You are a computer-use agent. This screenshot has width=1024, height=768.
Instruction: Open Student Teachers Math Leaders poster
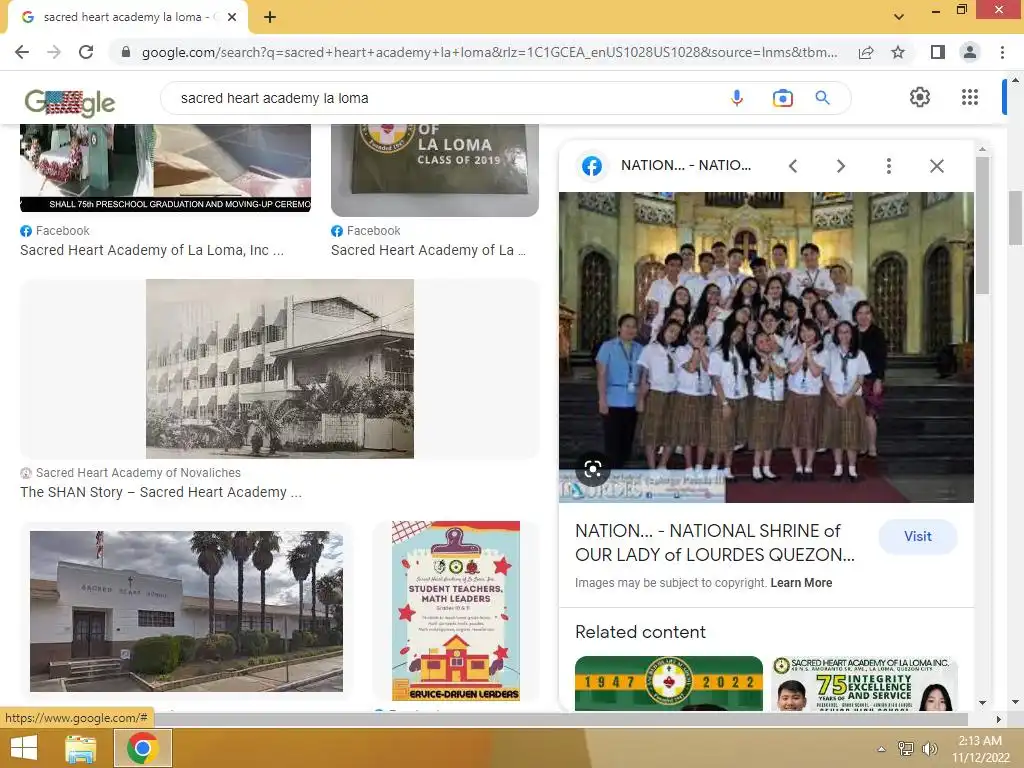[x=456, y=611]
